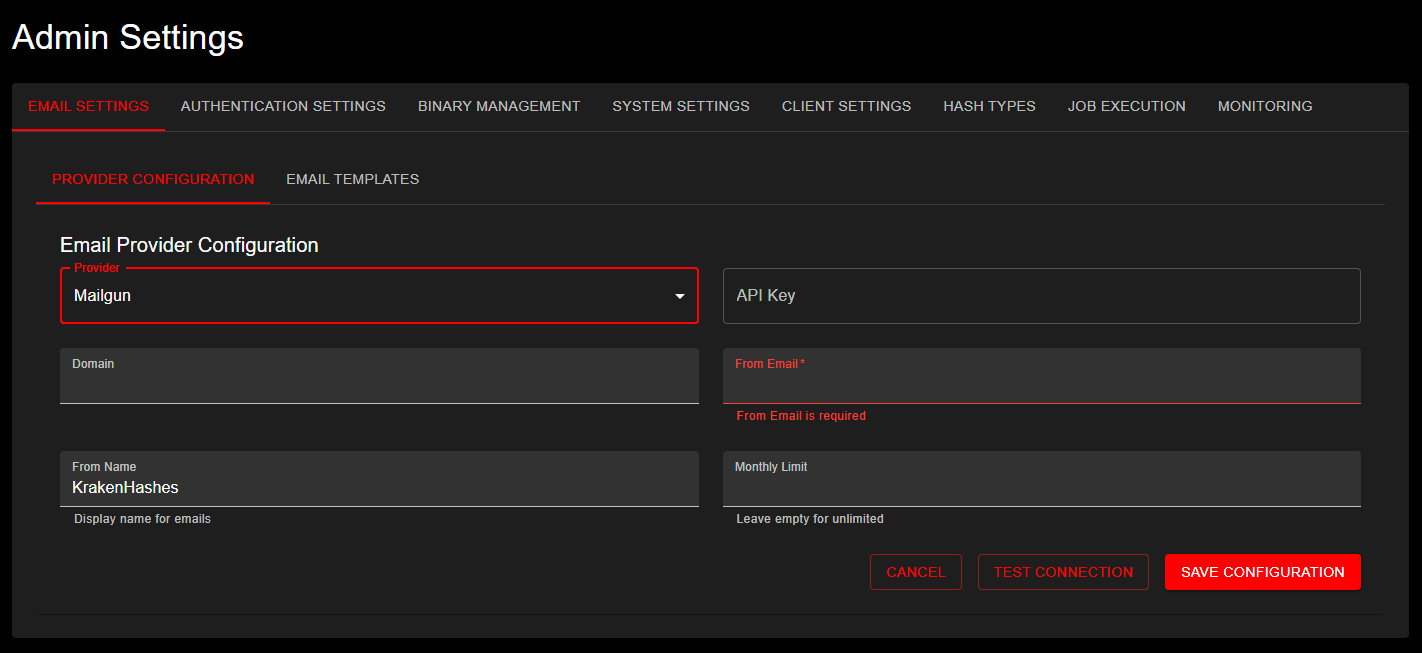Screen dimensions: 1422x653
Task: Go to Binary Management section
Action: point(499,106)
